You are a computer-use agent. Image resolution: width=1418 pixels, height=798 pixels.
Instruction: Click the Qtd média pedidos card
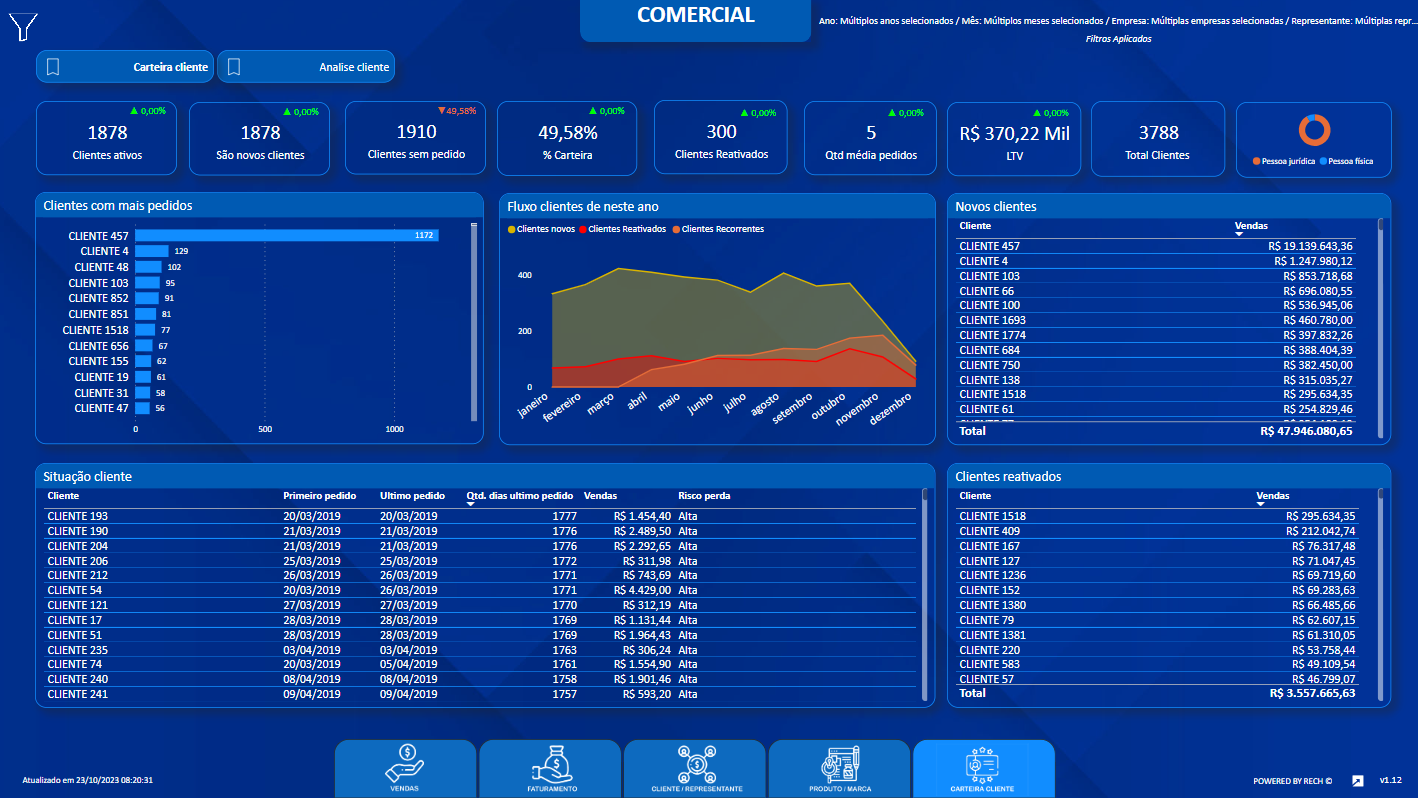pos(870,138)
